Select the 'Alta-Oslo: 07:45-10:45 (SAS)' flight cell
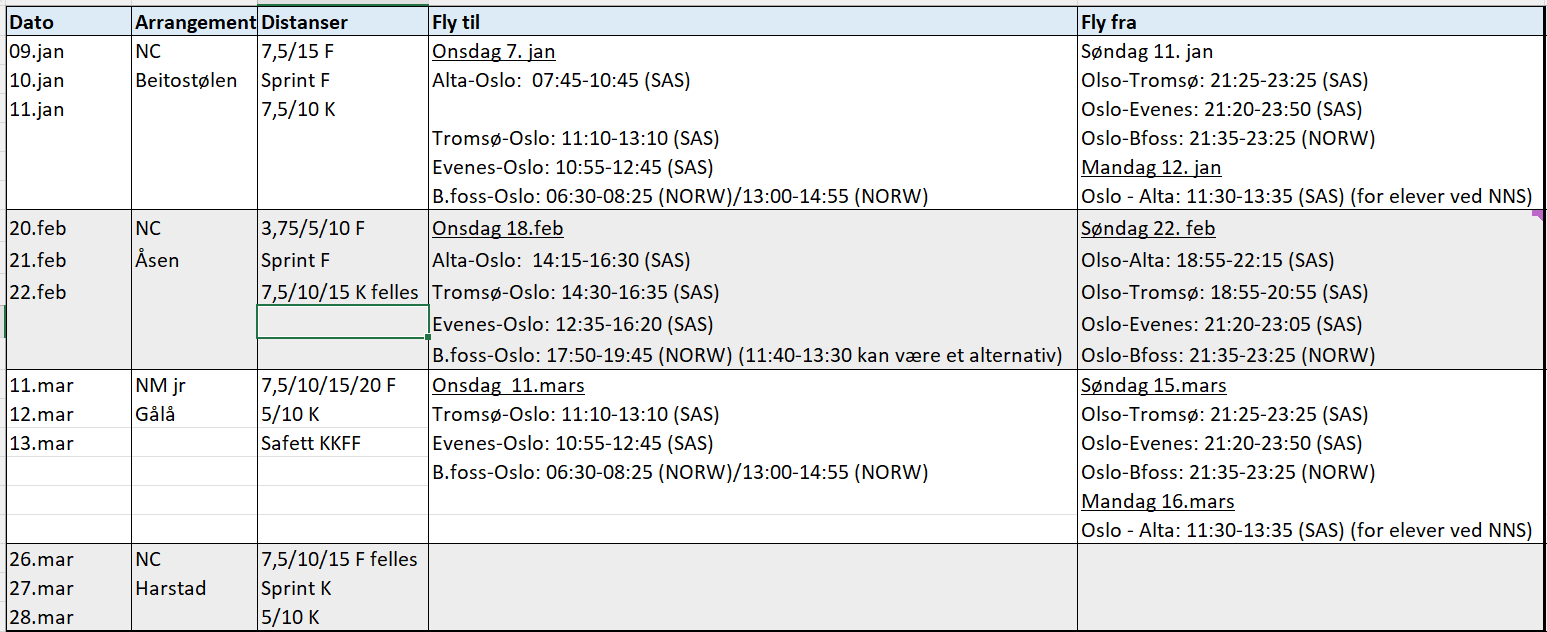The image size is (1547, 632). point(560,81)
